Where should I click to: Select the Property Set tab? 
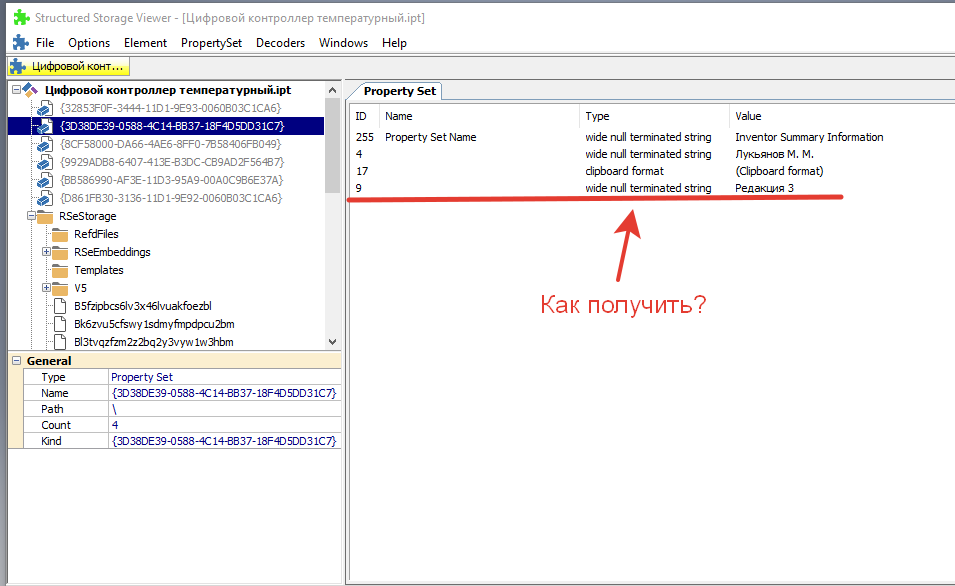pos(400,91)
